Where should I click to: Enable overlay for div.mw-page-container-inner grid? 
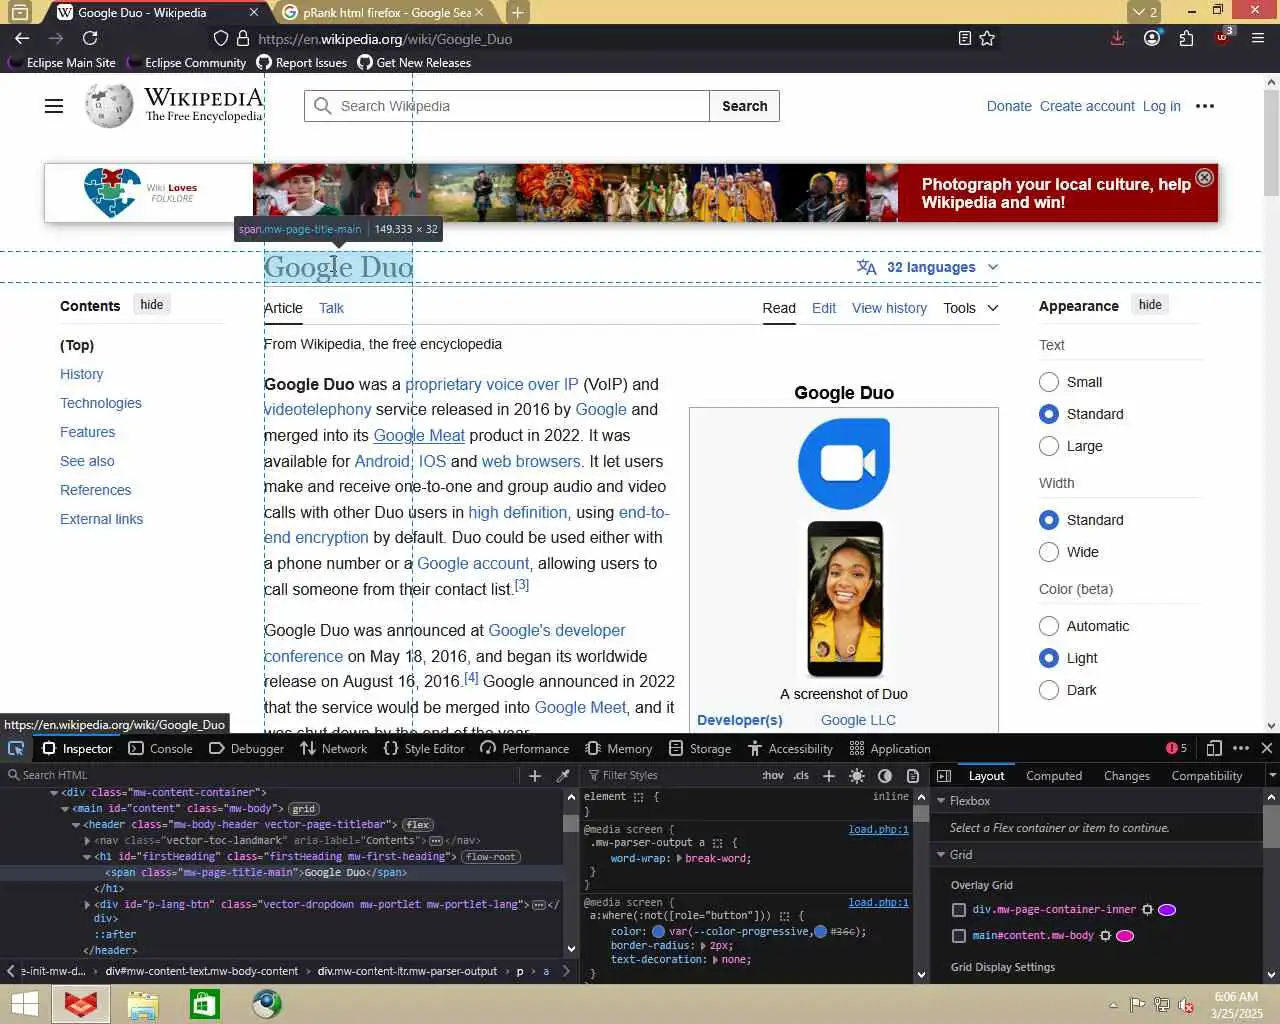coord(959,910)
